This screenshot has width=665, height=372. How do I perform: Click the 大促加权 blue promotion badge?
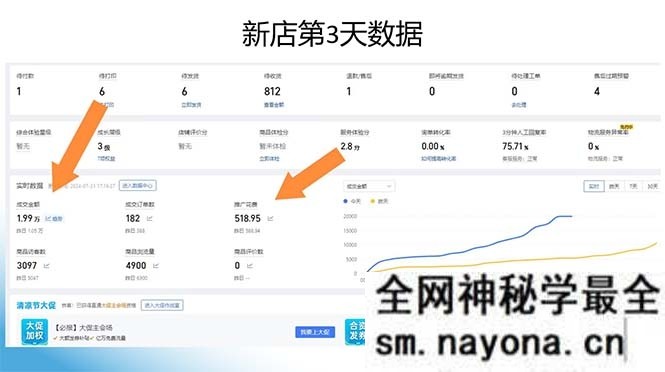(35, 331)
